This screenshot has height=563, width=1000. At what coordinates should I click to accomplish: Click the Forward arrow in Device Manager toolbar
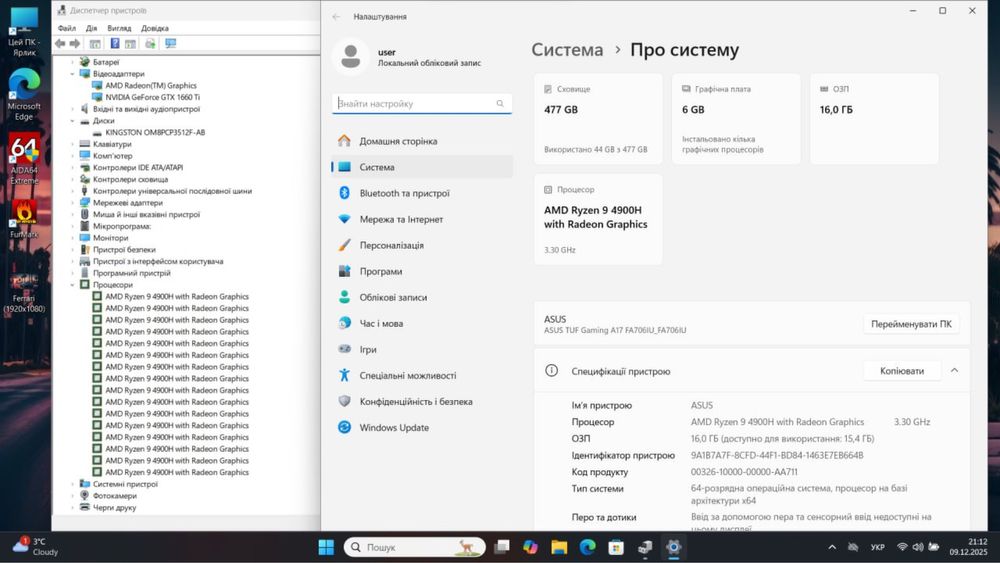point(75,43)
